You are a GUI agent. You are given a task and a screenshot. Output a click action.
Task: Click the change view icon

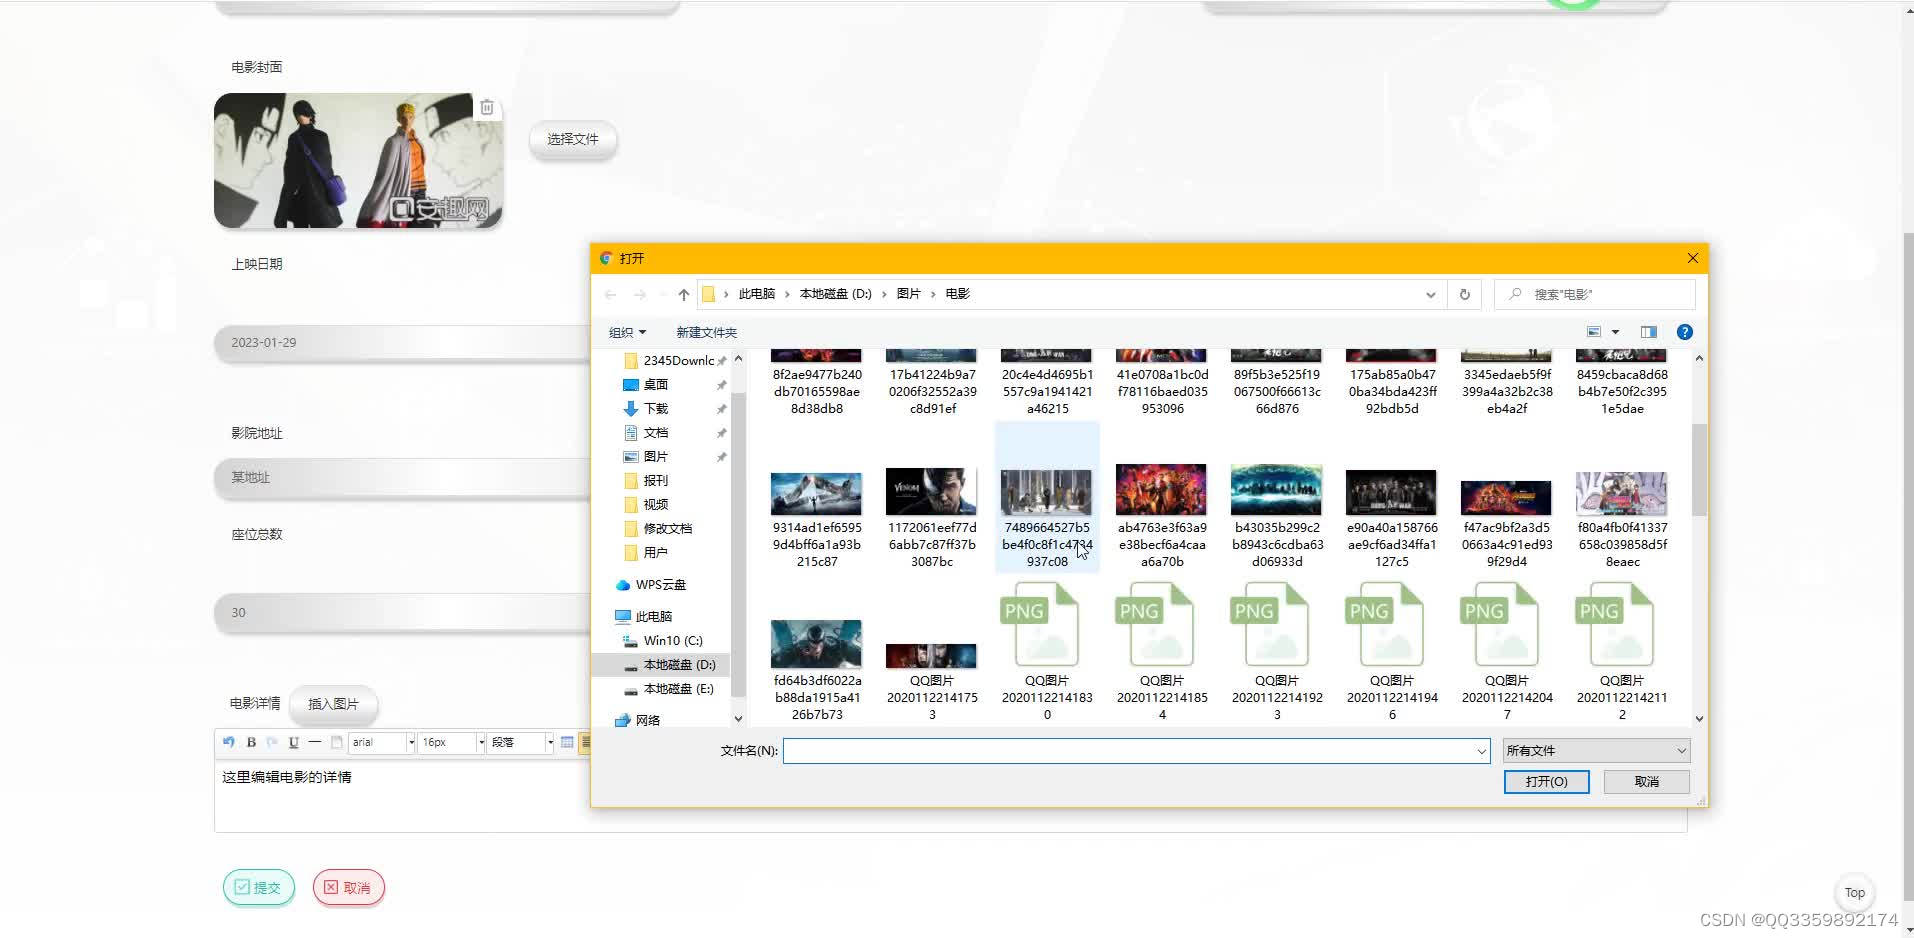(1594, 332)
